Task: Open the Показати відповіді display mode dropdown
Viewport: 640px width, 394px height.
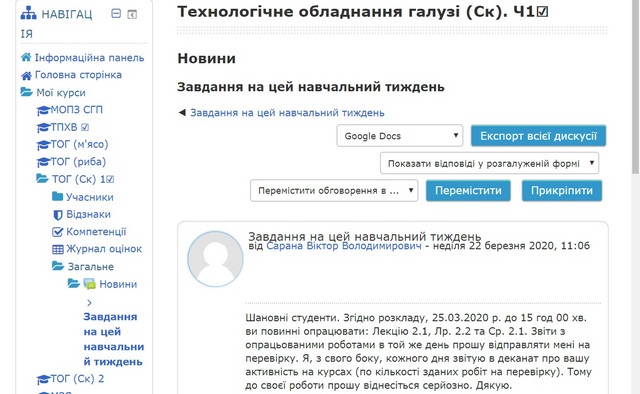Action: pyautogui.click(x=489, y=163)
